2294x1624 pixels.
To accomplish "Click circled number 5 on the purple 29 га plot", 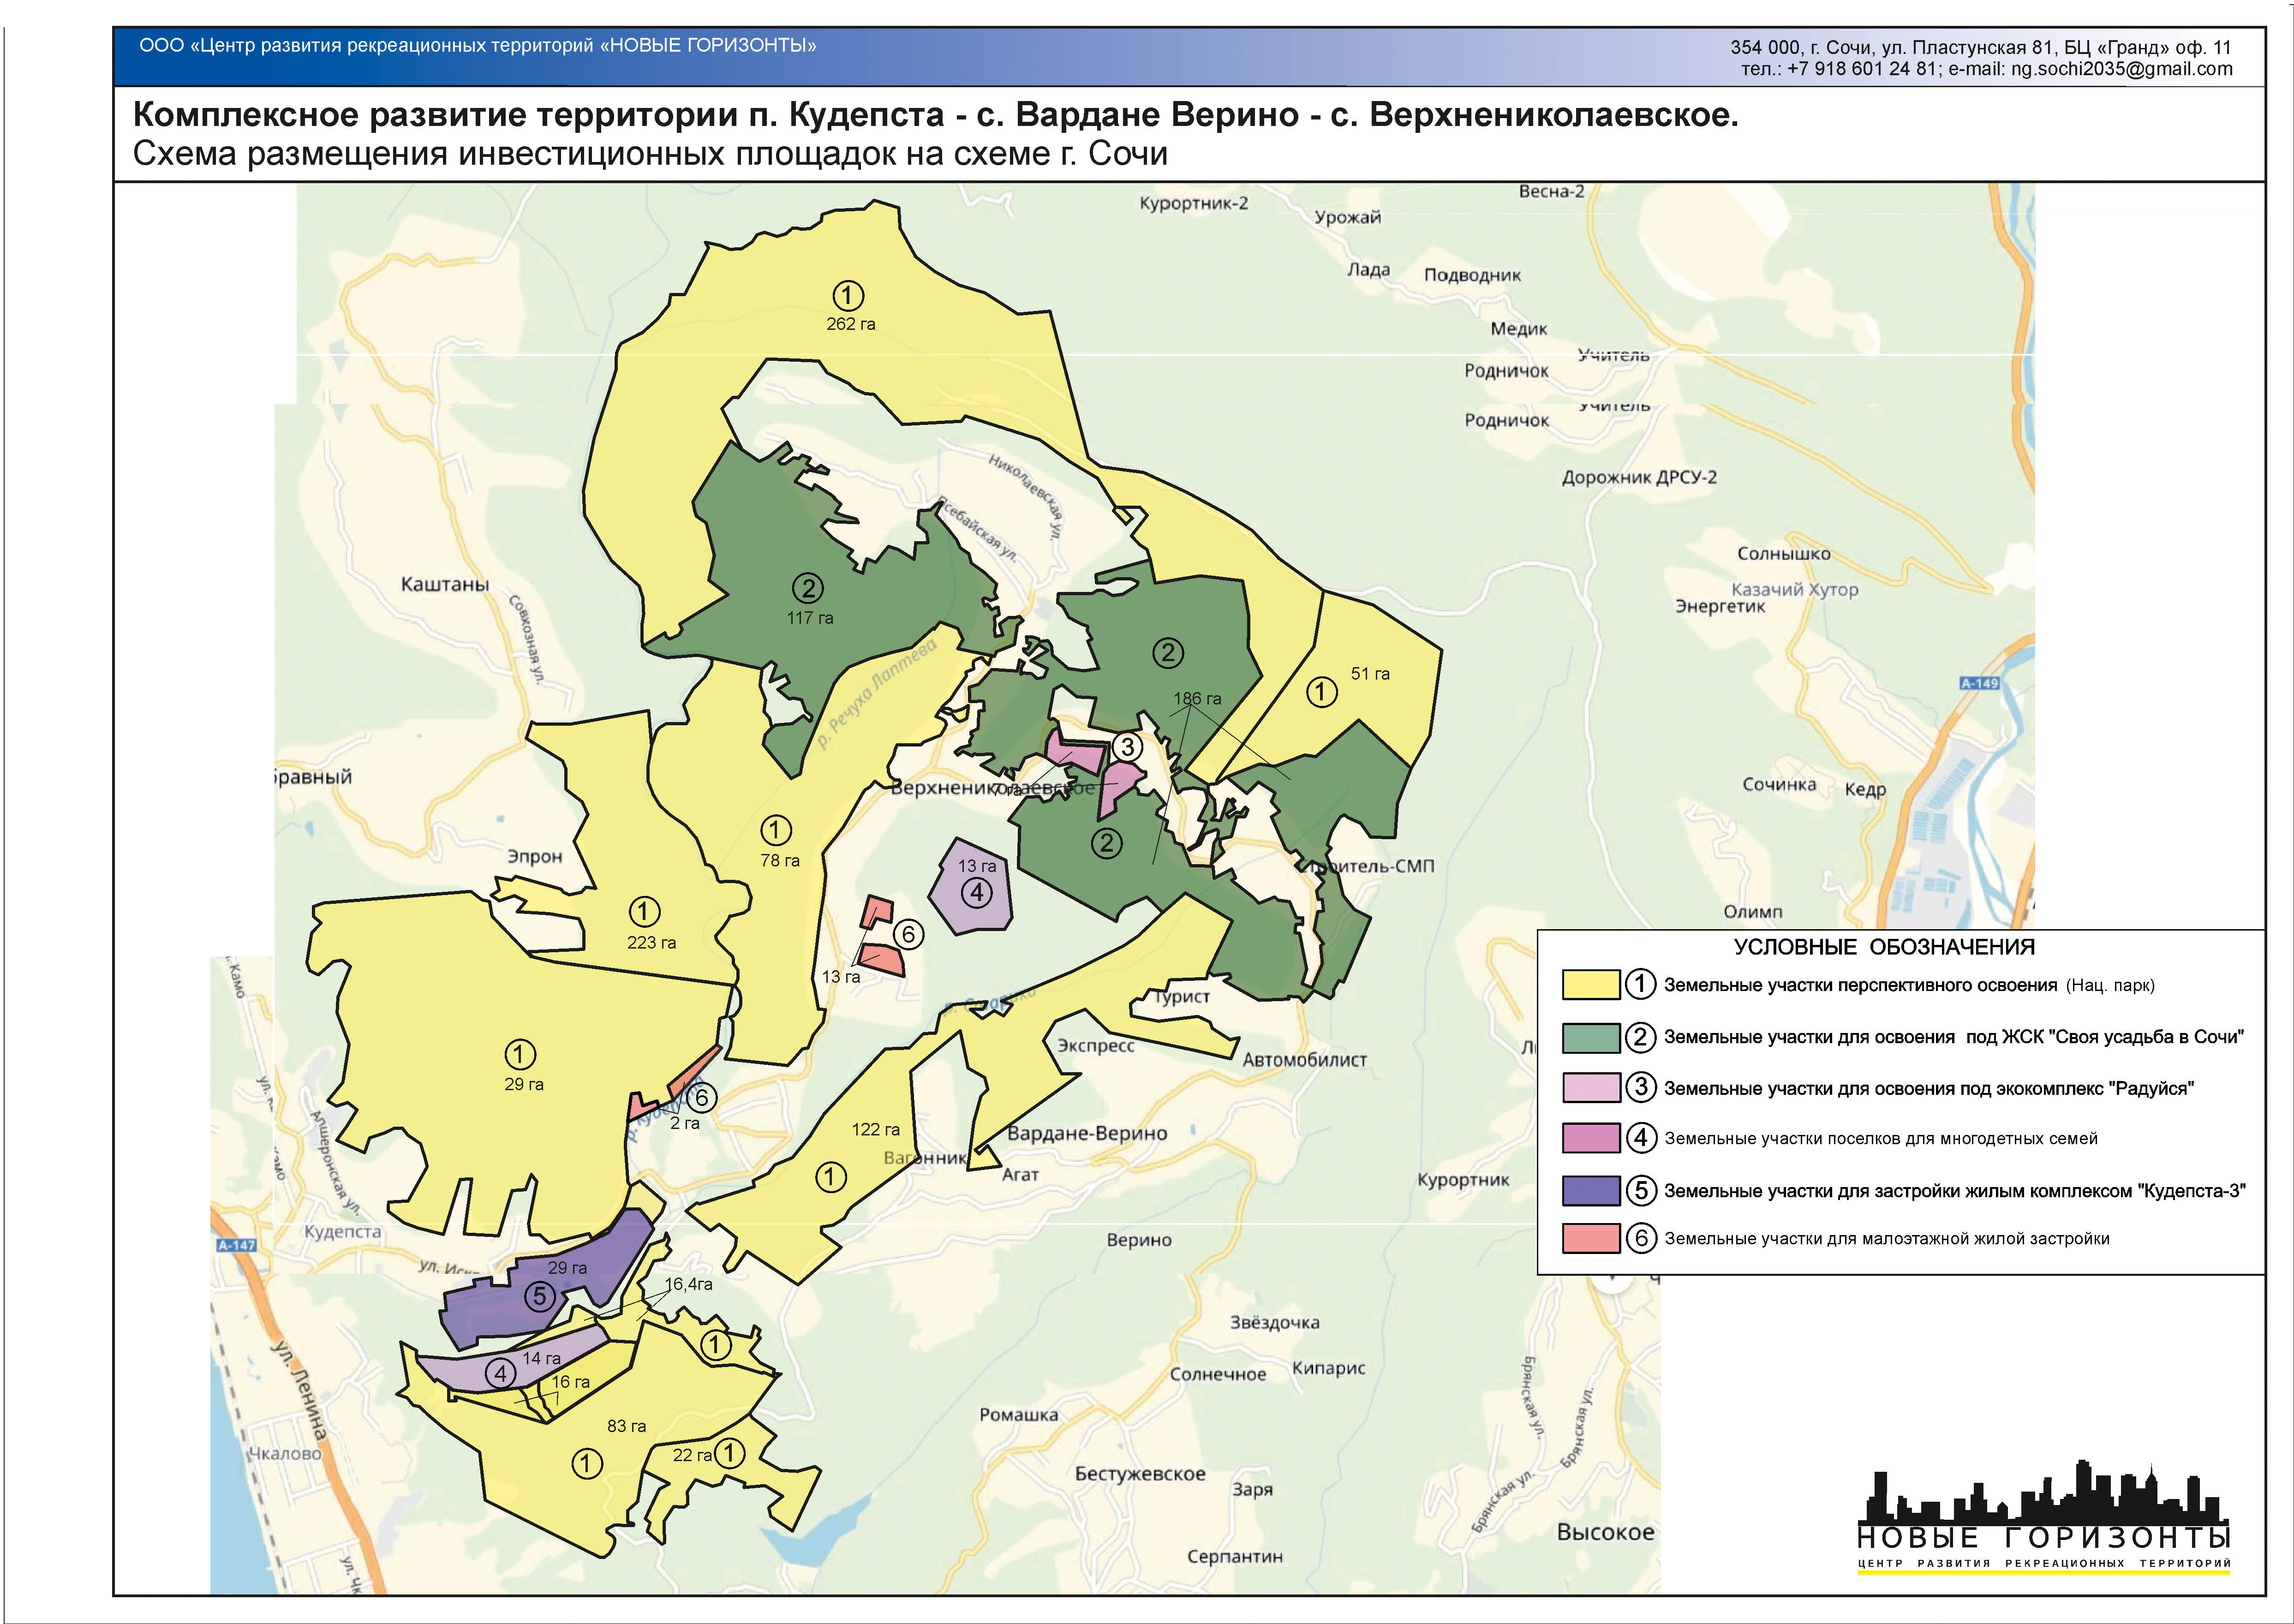I will (x=539, y=1297).
